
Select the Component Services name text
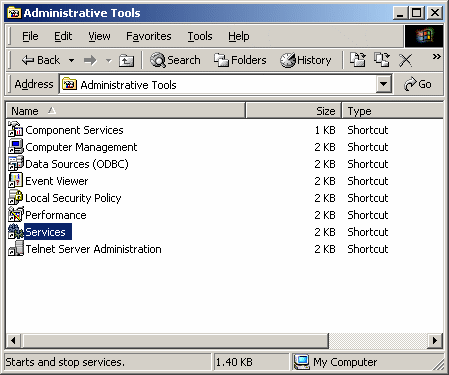[x=74, y=130]
